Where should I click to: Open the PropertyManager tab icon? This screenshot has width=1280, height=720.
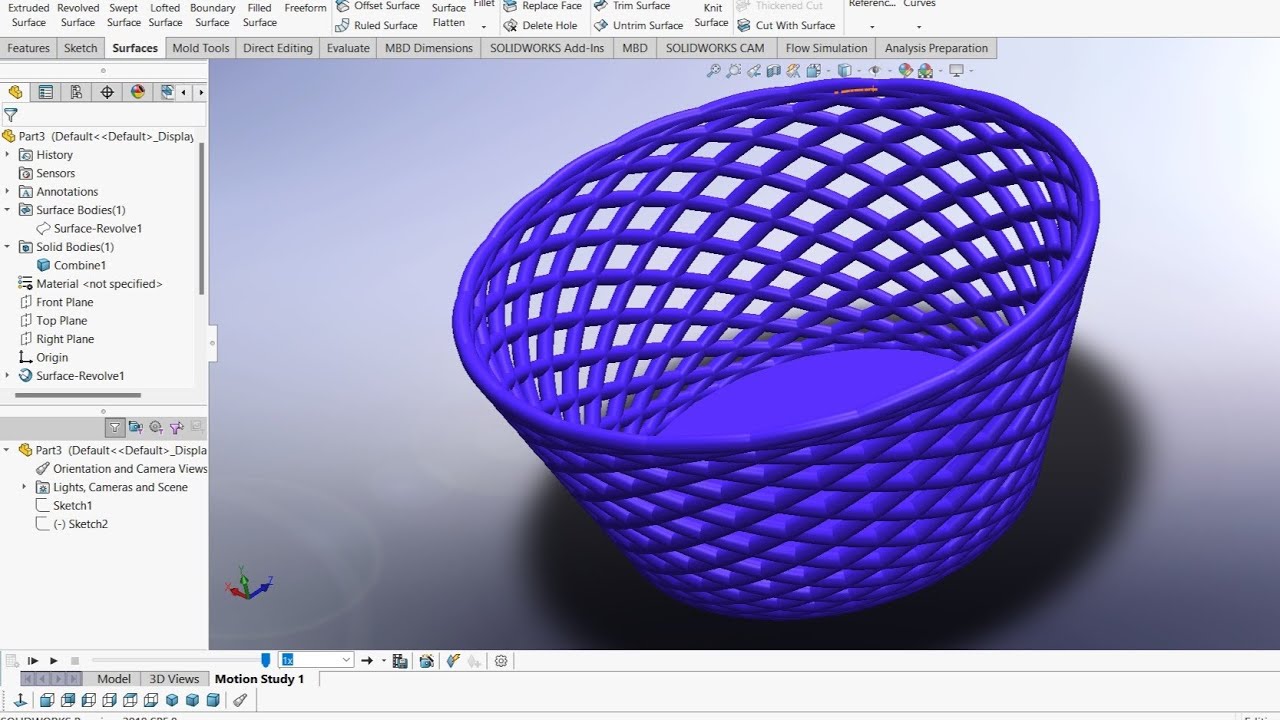point(45,92)
